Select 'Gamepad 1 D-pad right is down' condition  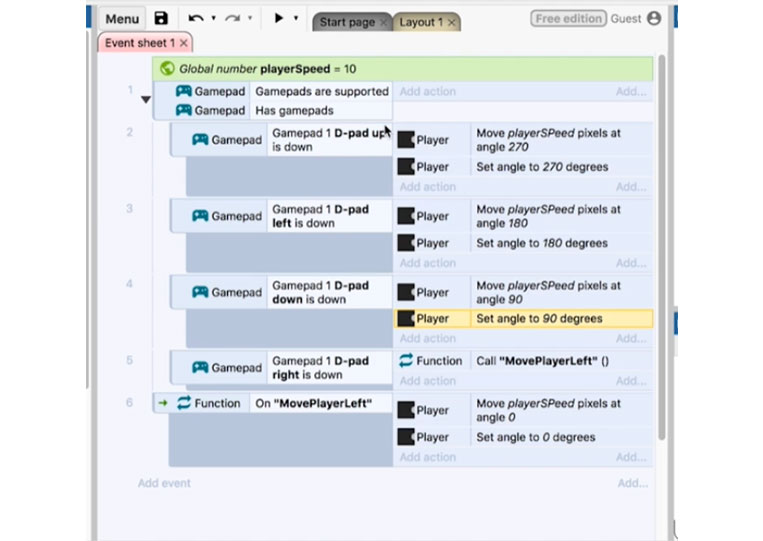[330, 368]
